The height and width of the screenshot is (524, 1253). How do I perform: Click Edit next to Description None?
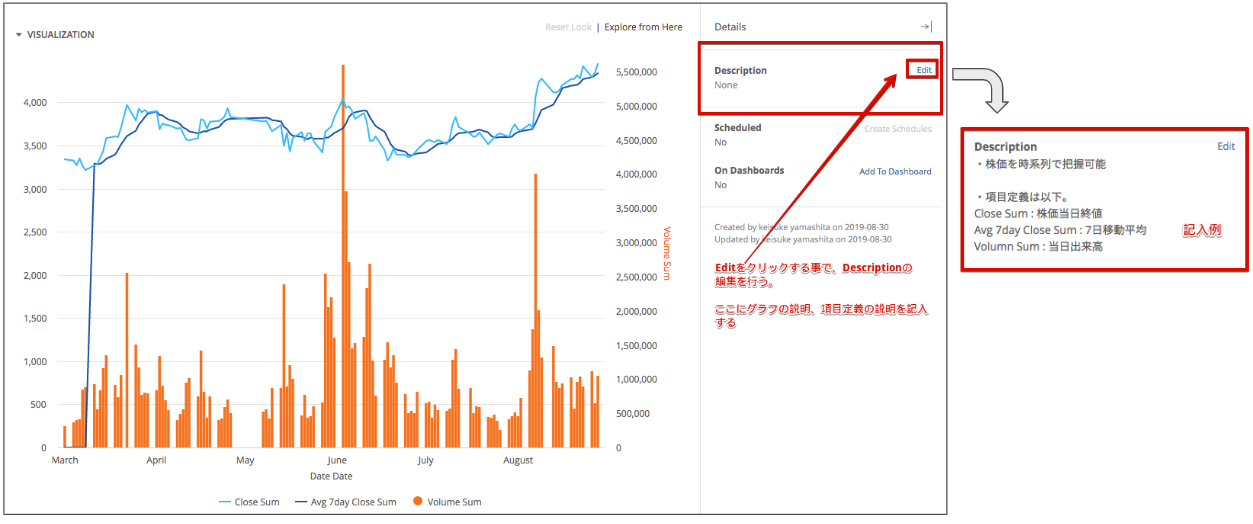[924, 70]
